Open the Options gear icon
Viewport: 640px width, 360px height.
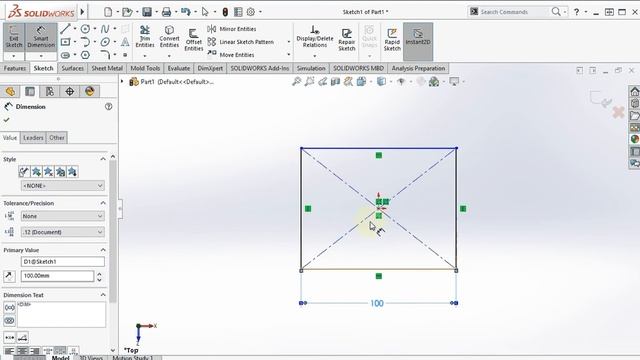251,12
